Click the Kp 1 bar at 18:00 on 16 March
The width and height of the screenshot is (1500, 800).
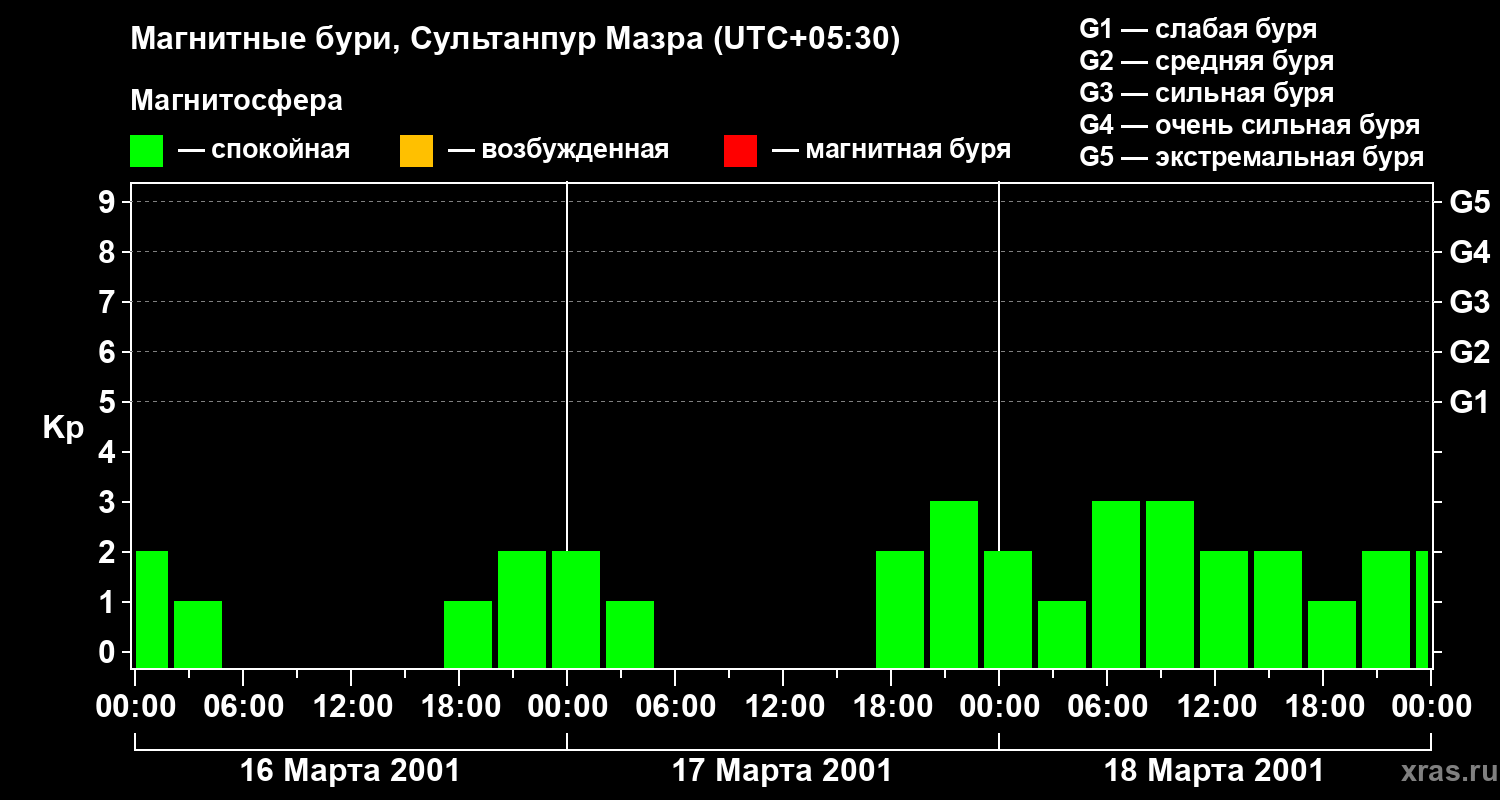468,634
